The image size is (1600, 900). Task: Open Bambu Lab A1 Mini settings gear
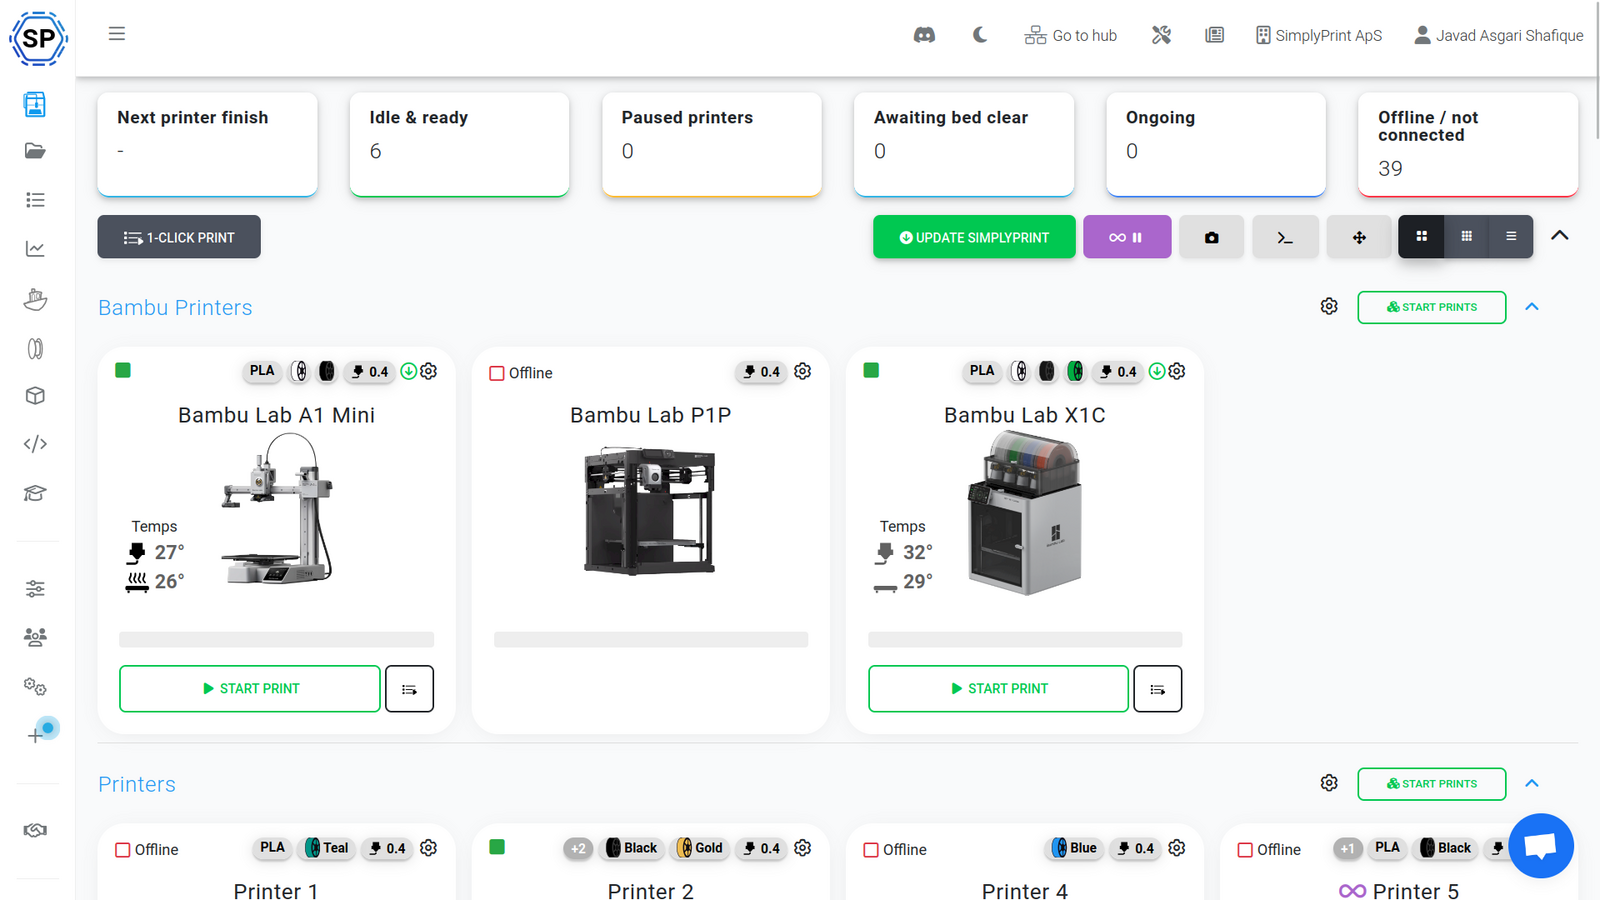429,371
